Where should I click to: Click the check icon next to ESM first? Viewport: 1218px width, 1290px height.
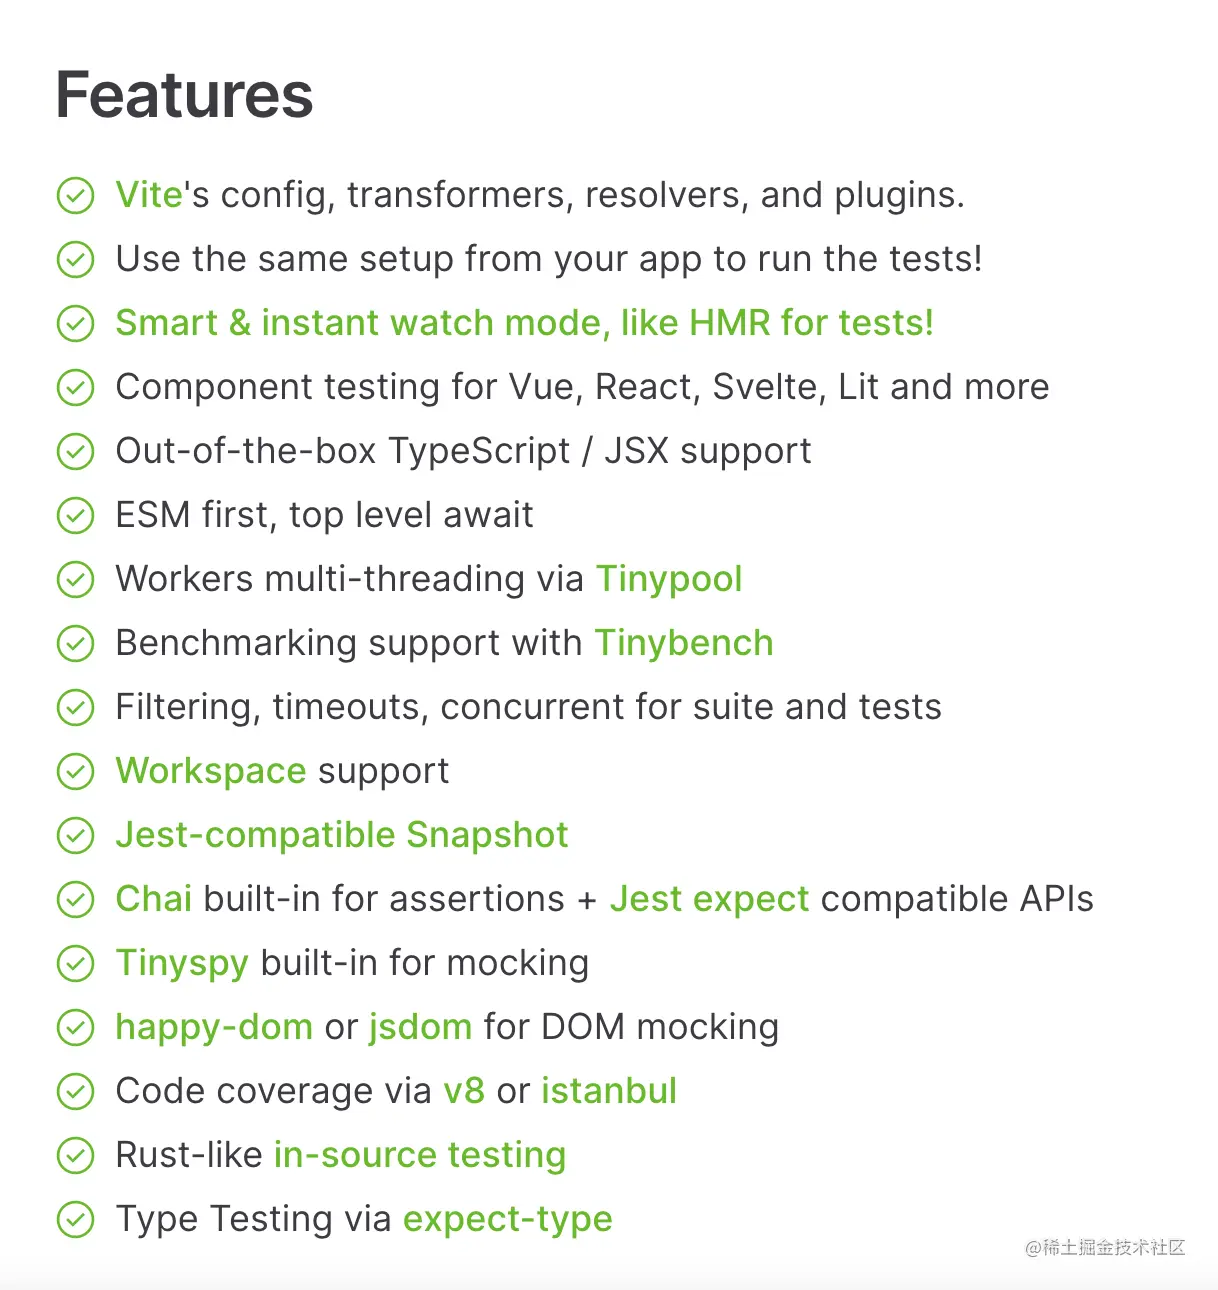(x=75, y=516)
